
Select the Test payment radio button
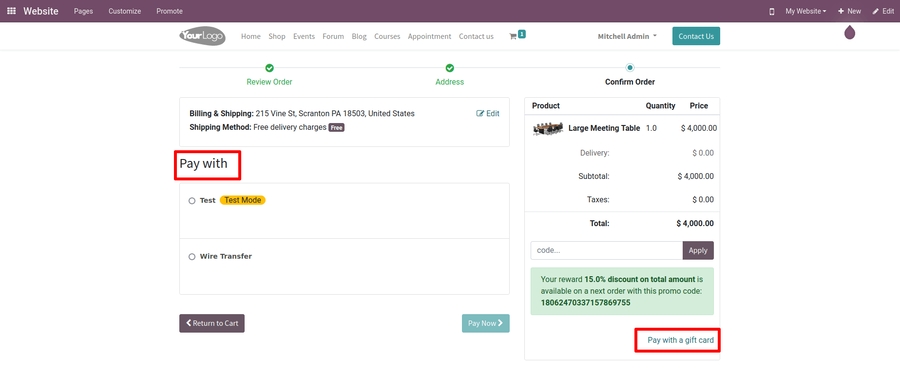pos(192,201)
